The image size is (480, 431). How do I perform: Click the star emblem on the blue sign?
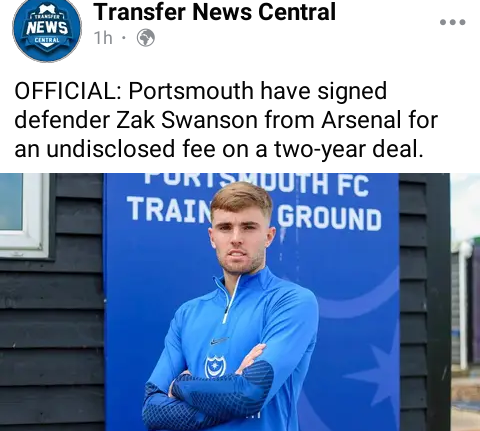point(372,373)
